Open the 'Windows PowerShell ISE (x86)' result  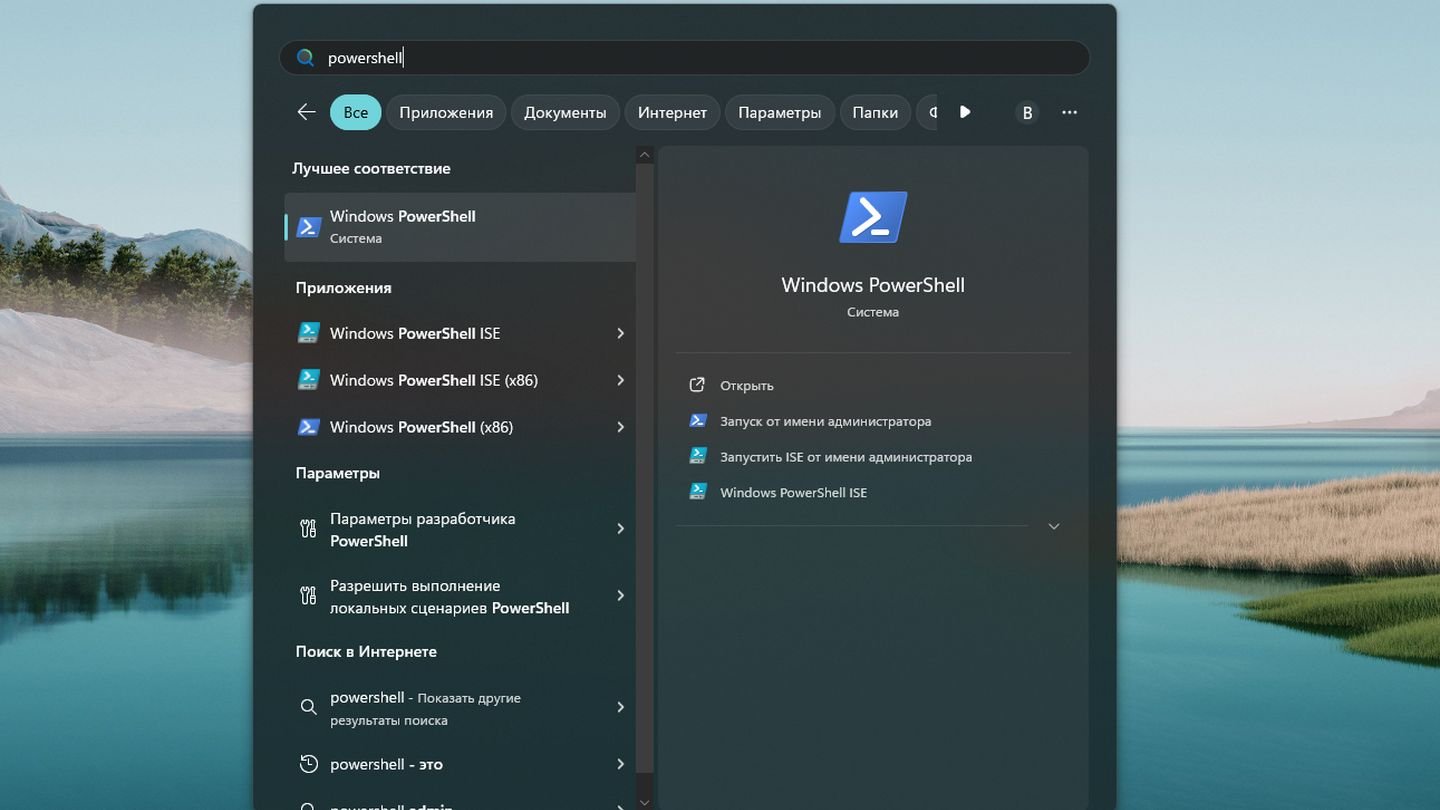(460, 380)
